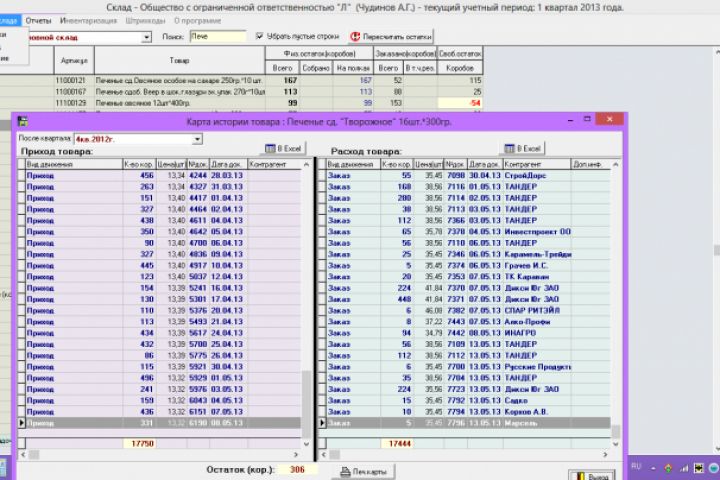This screenshot has height=480, width=720.
Task: Open the После квартала 4кв.2012г. dropdown
Action: point(197,139)
